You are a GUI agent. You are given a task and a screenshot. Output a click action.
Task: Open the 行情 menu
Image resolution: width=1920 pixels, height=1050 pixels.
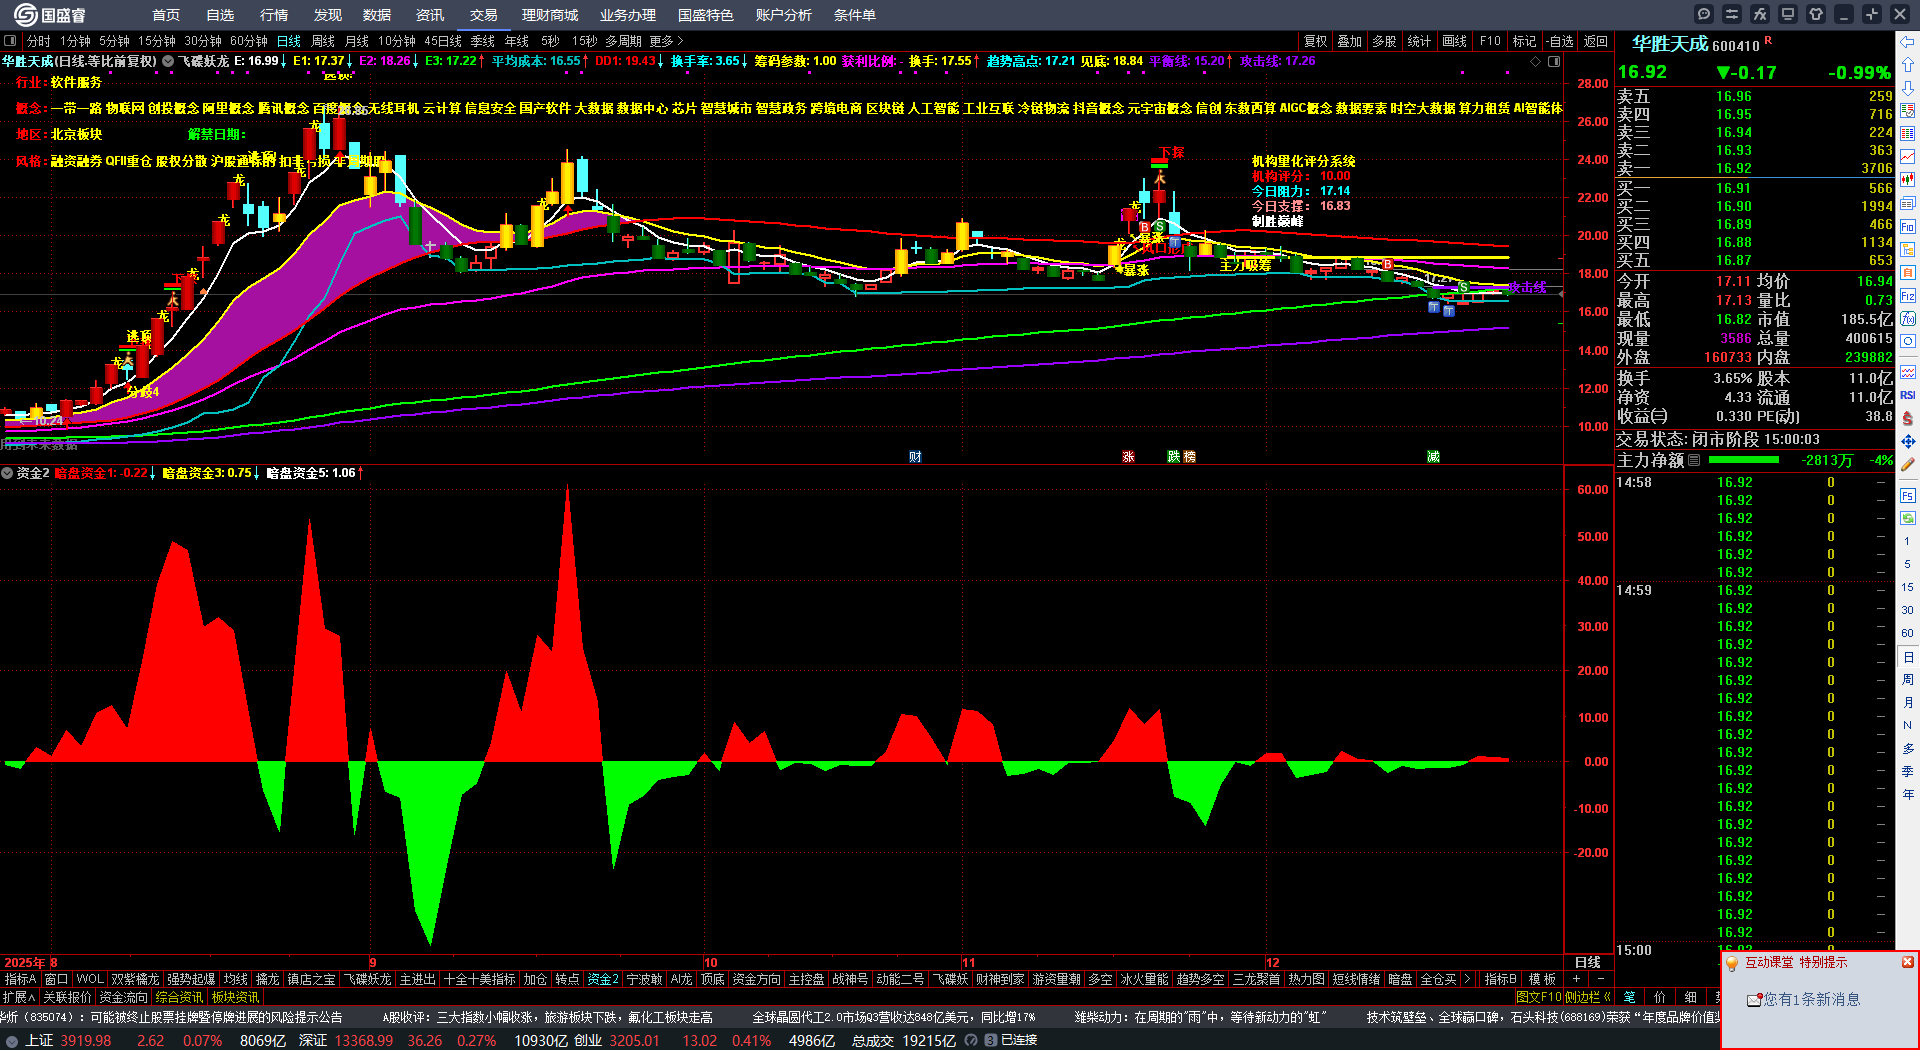274,15
